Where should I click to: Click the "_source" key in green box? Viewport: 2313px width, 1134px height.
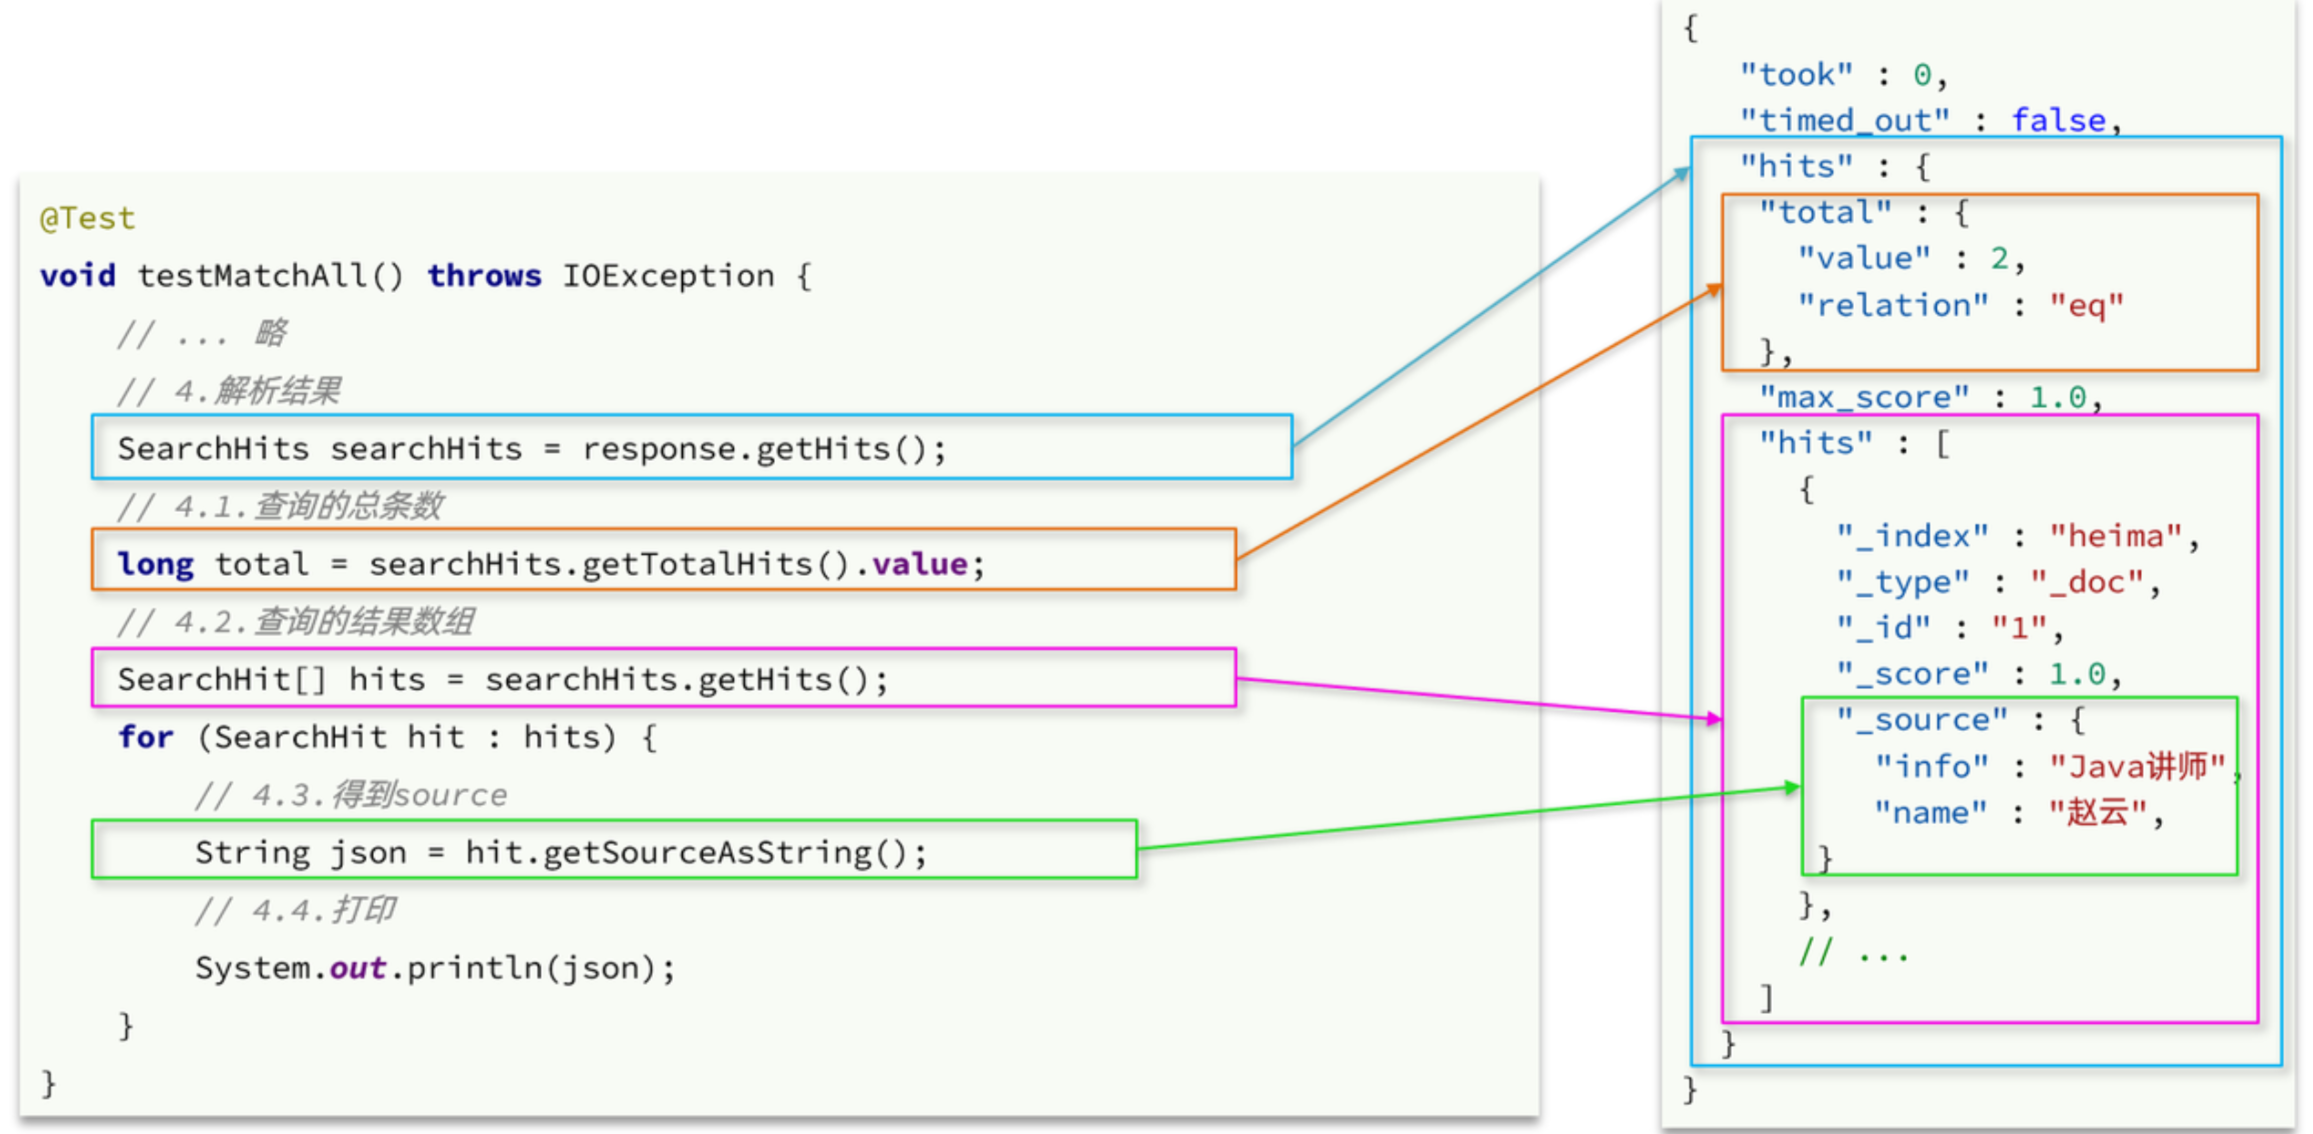tap(1921, 720)
